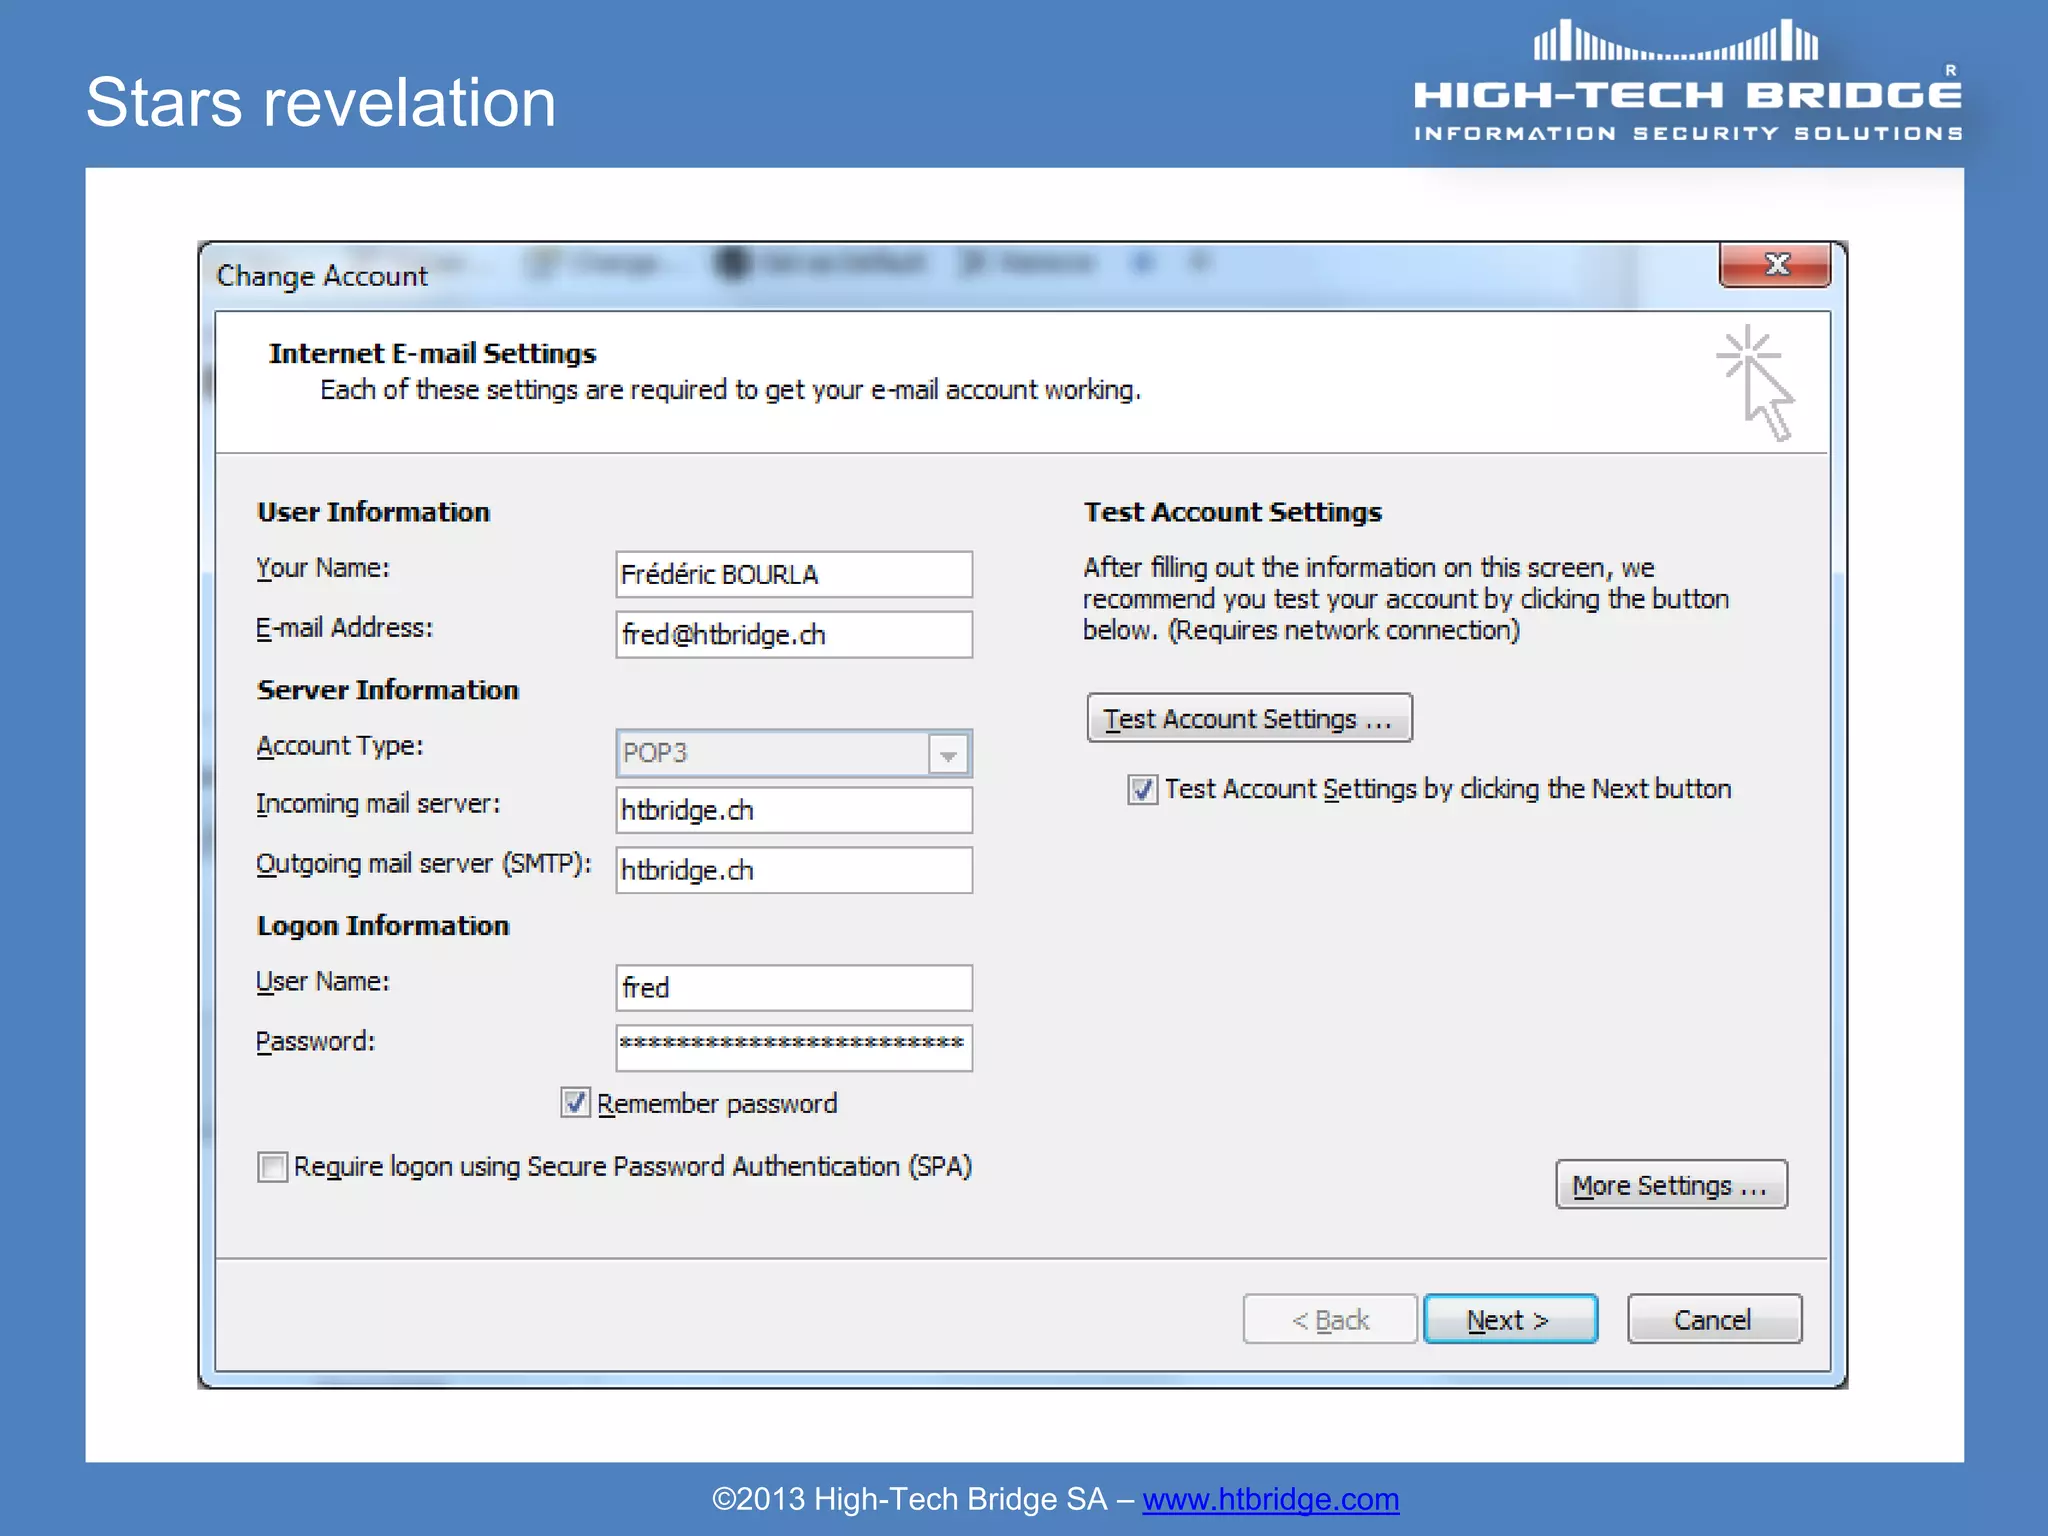
Task: Select the E-mail Address input field
Action: (793, 635)
